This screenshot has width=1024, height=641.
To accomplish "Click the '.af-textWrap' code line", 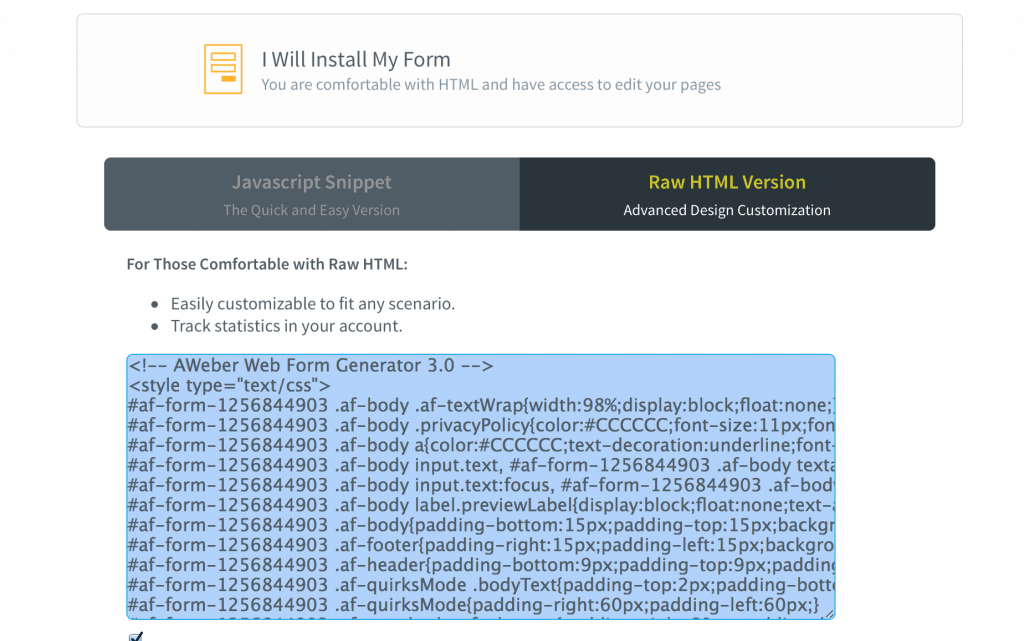I will point(481,405).
